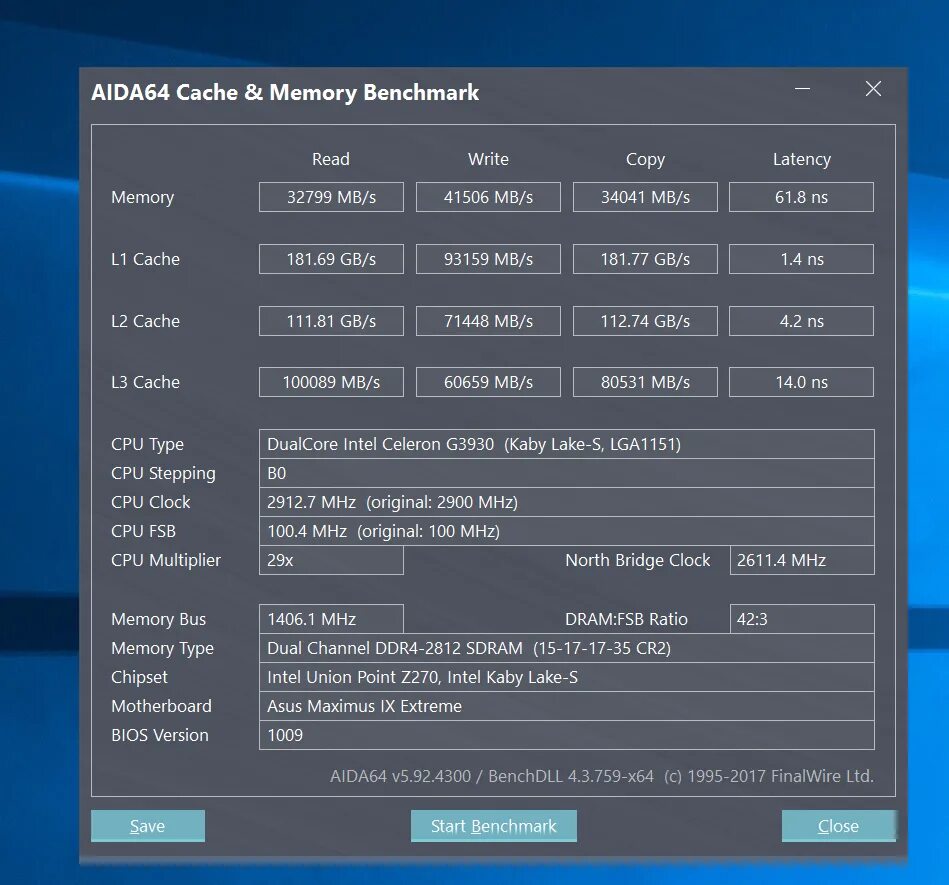The width and height of the screenshot is (949, 885).
Task: Select L2 Cache Read 111.81 GB/s
Action: click(x=331, y=321)
